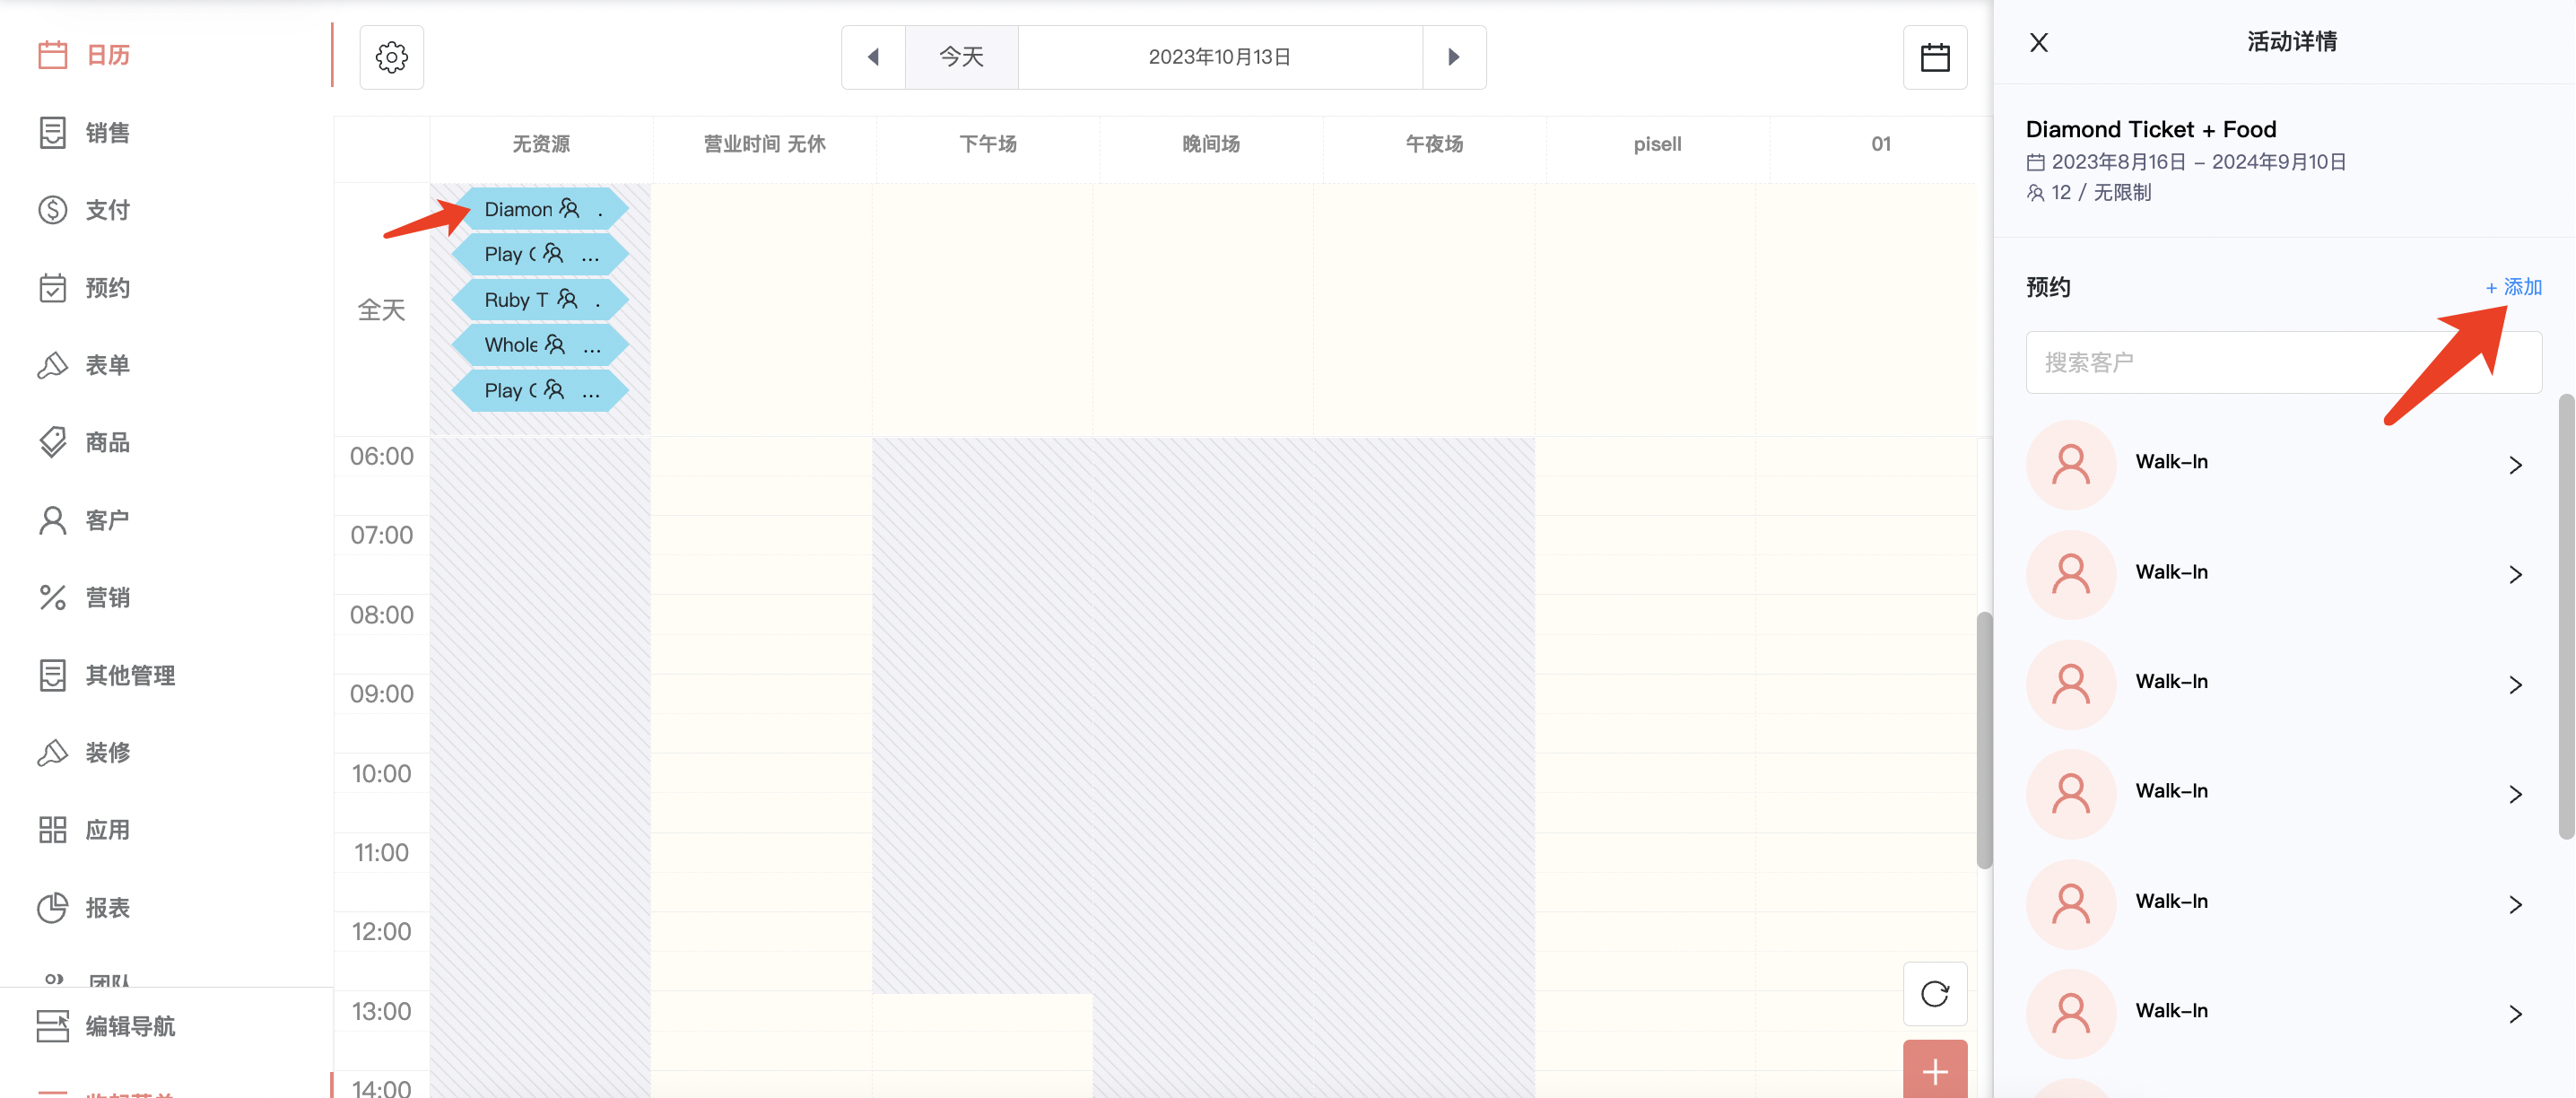Click the red plus add button
Screen dimensions: 2576x1098
coord(1935,1070)
